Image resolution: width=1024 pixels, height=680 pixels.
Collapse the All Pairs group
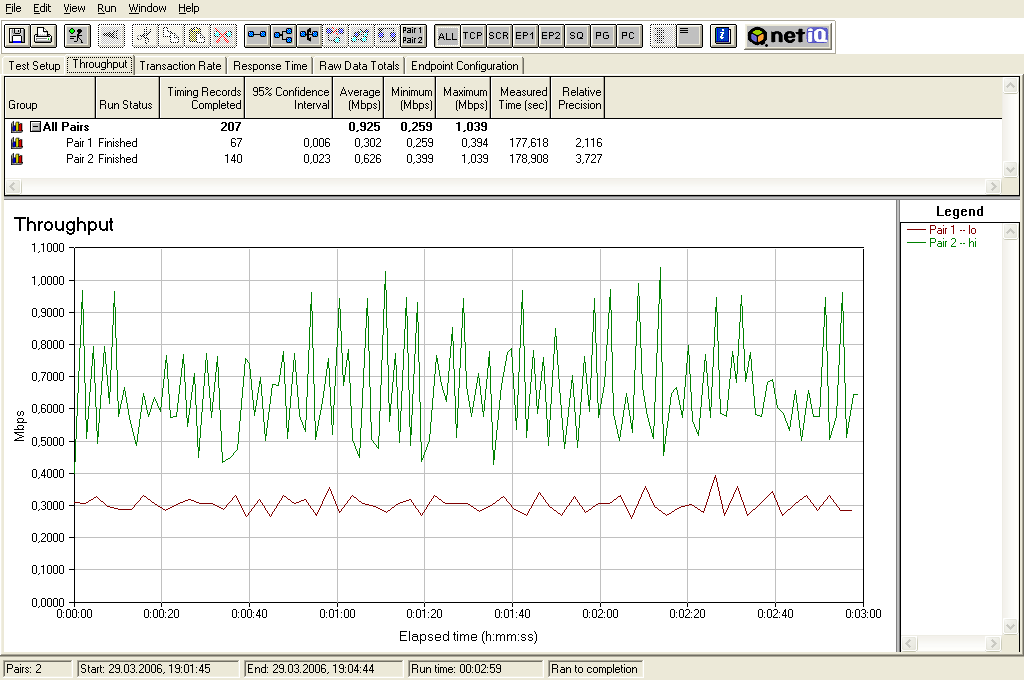coord(35,127)
